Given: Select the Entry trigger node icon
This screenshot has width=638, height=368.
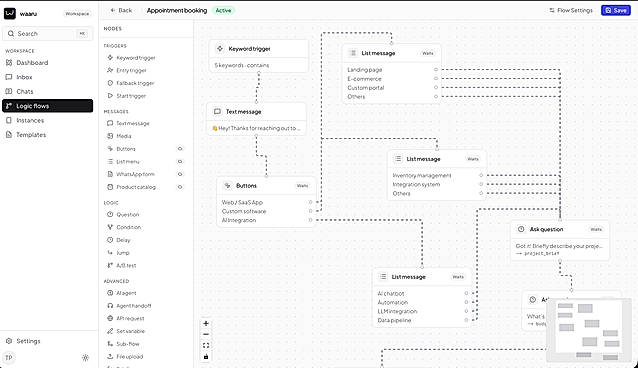Looking at the screenshot, I should 110,70.
